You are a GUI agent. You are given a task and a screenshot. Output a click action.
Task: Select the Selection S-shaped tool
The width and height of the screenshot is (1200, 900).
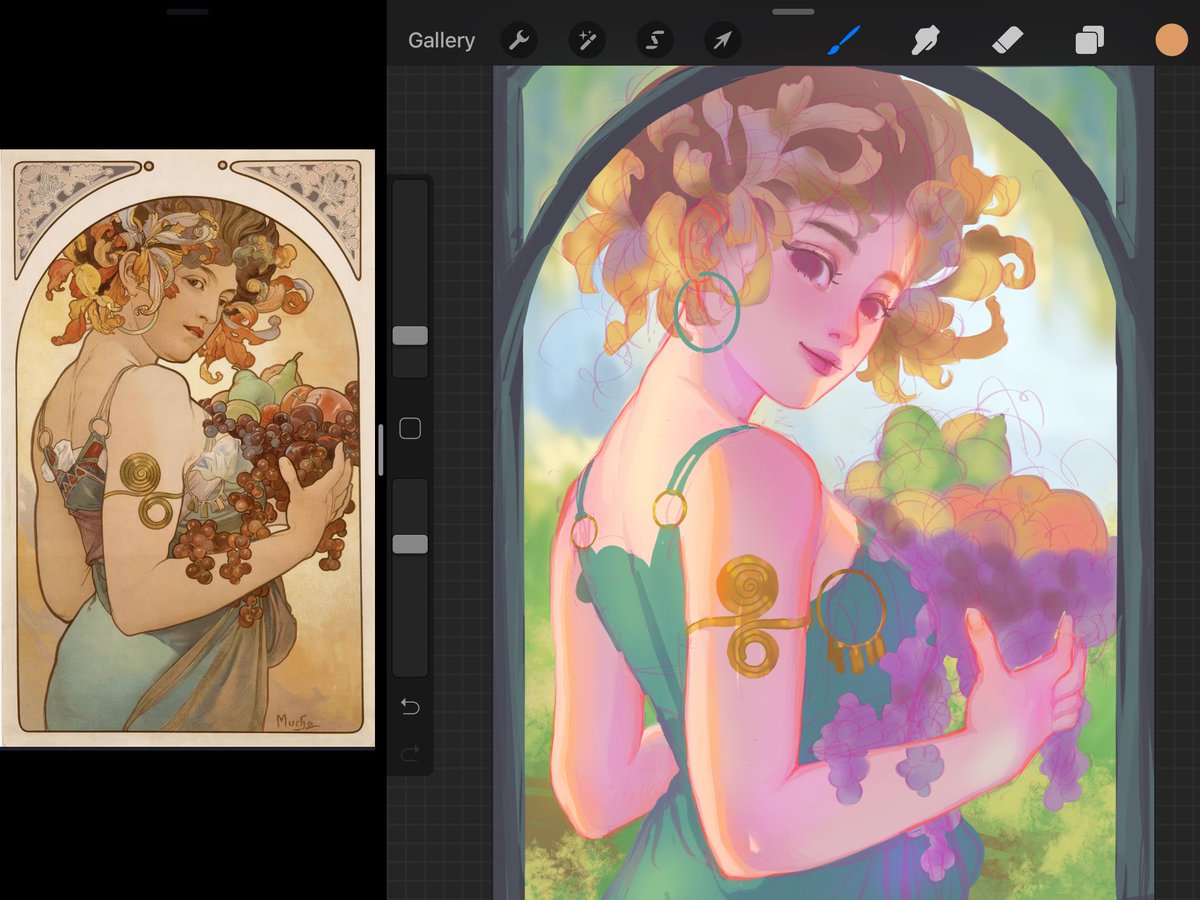click(x=654, y=41)
